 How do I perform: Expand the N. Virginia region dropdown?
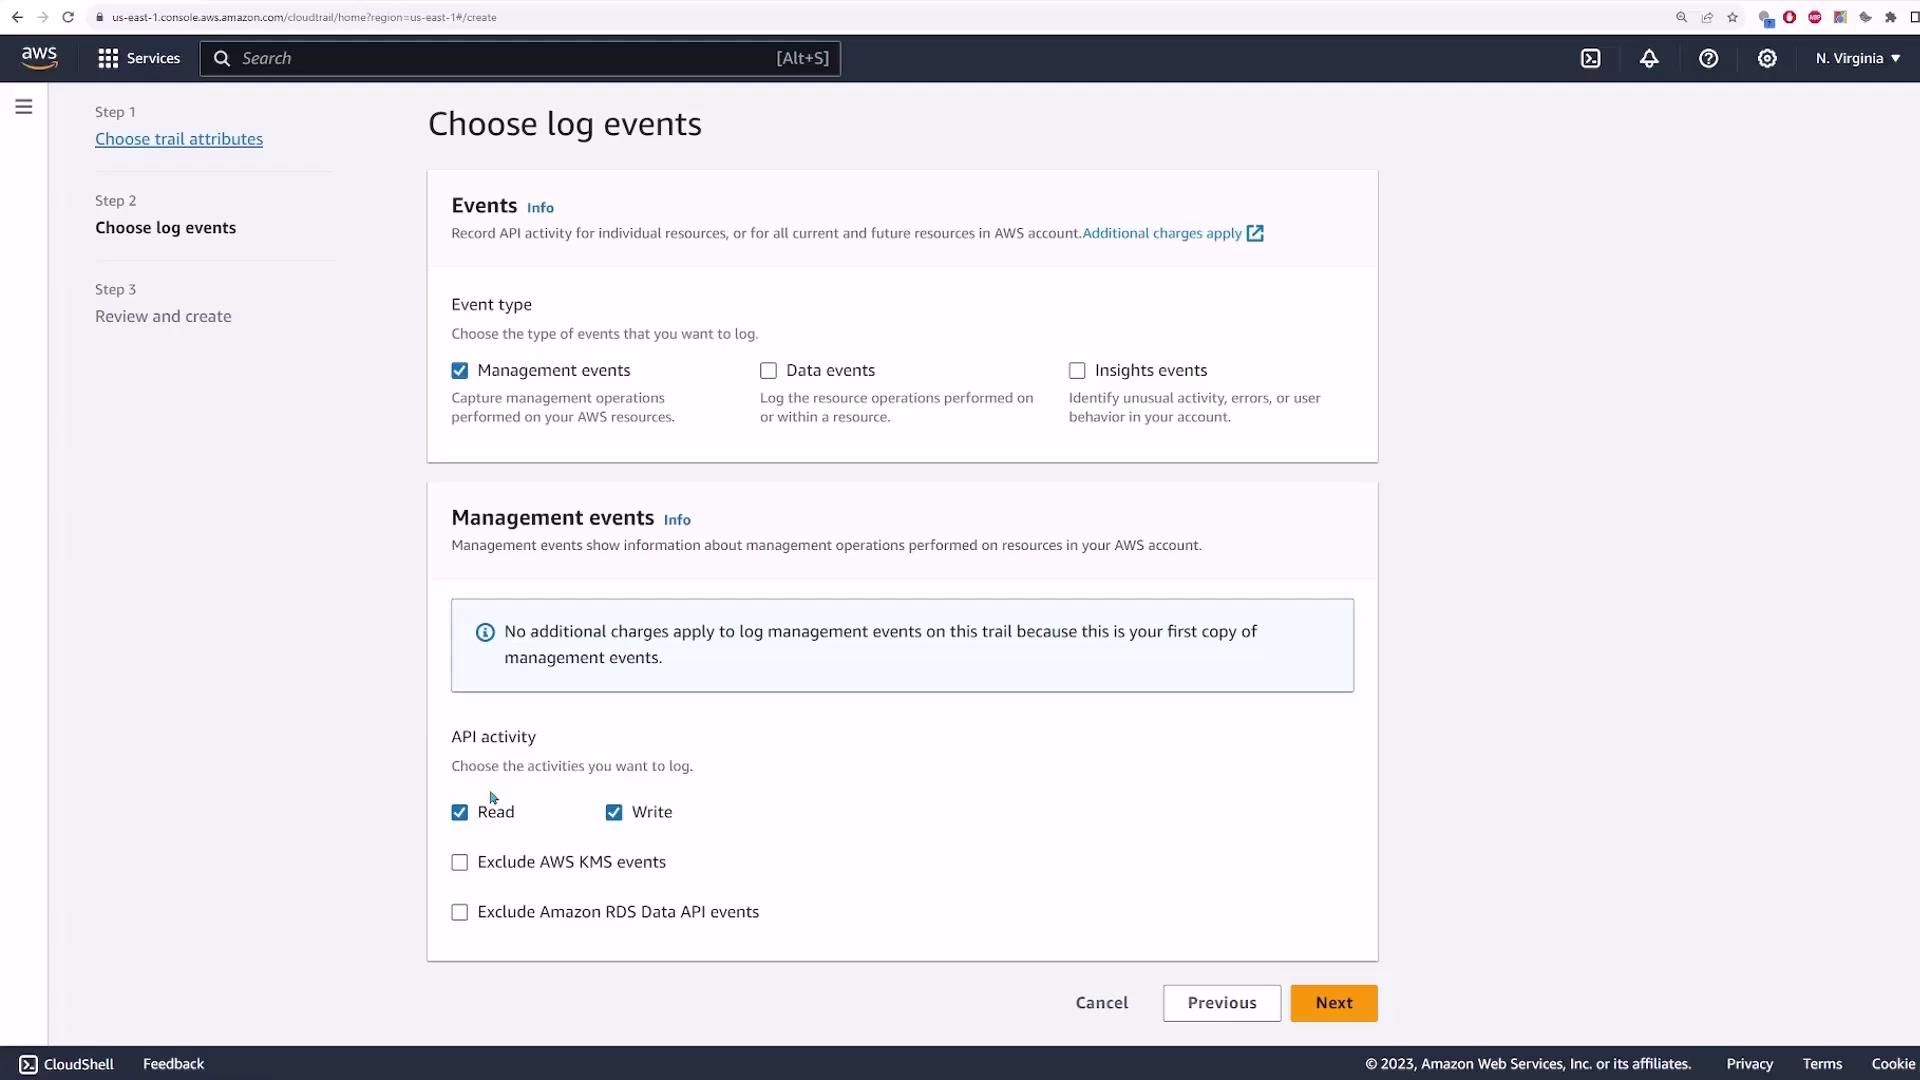point(1857,58)
